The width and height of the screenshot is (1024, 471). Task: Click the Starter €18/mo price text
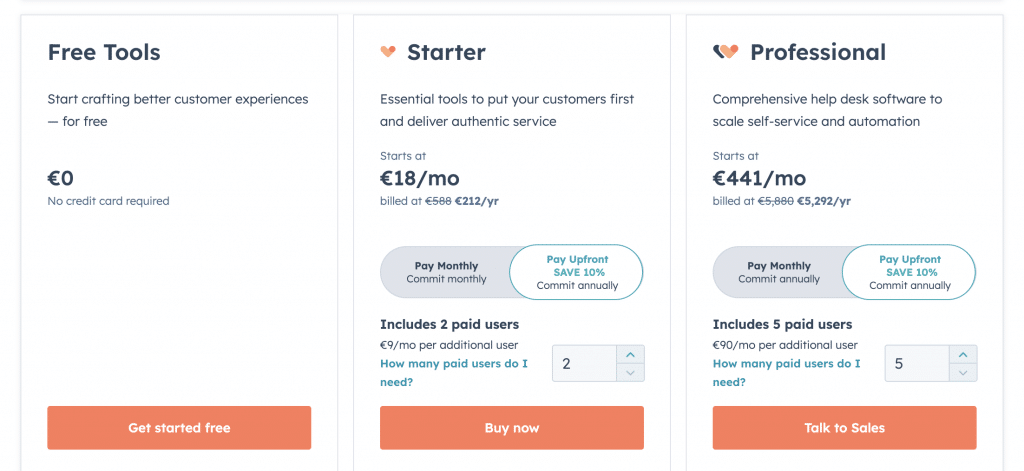[420, 178]
